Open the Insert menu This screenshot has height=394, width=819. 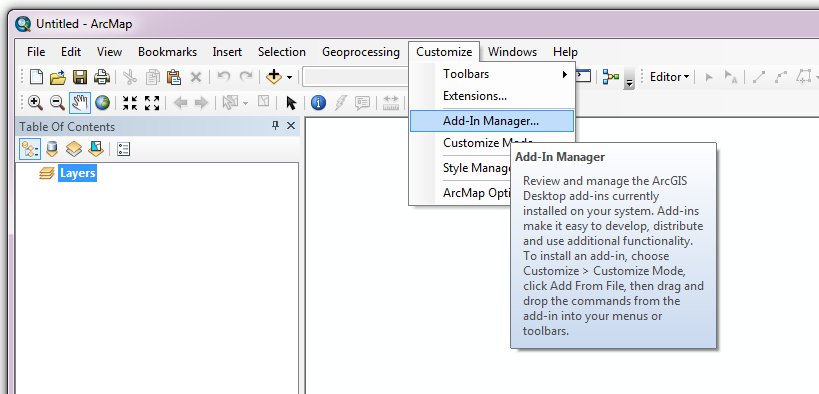pyautogui.click(x=227, y=52)
